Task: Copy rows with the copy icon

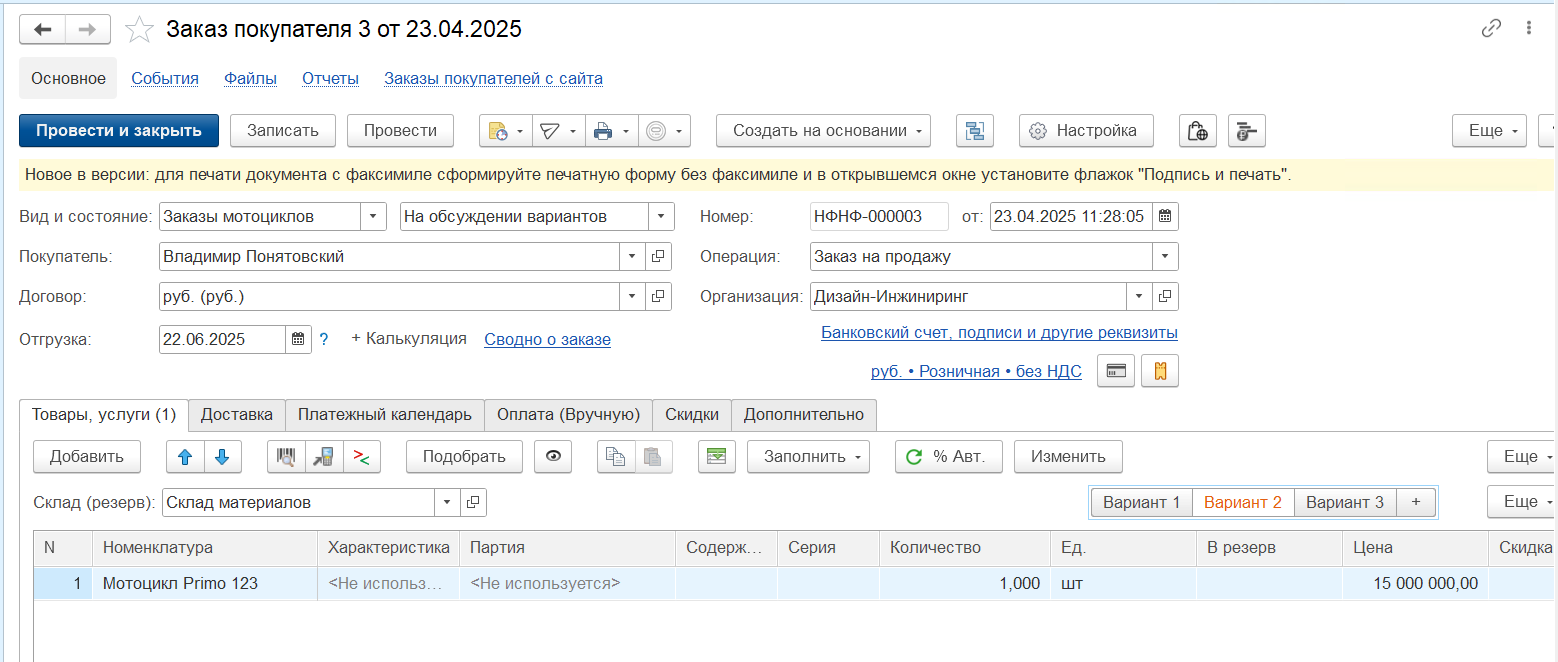Action: click(x=616, y=457)
